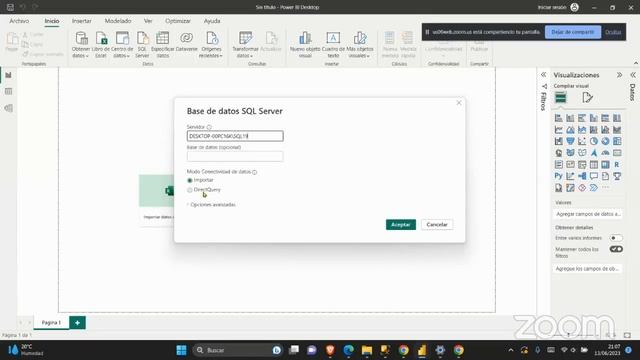Click the Dataverse ribbon icon

[x=187, y=42]
